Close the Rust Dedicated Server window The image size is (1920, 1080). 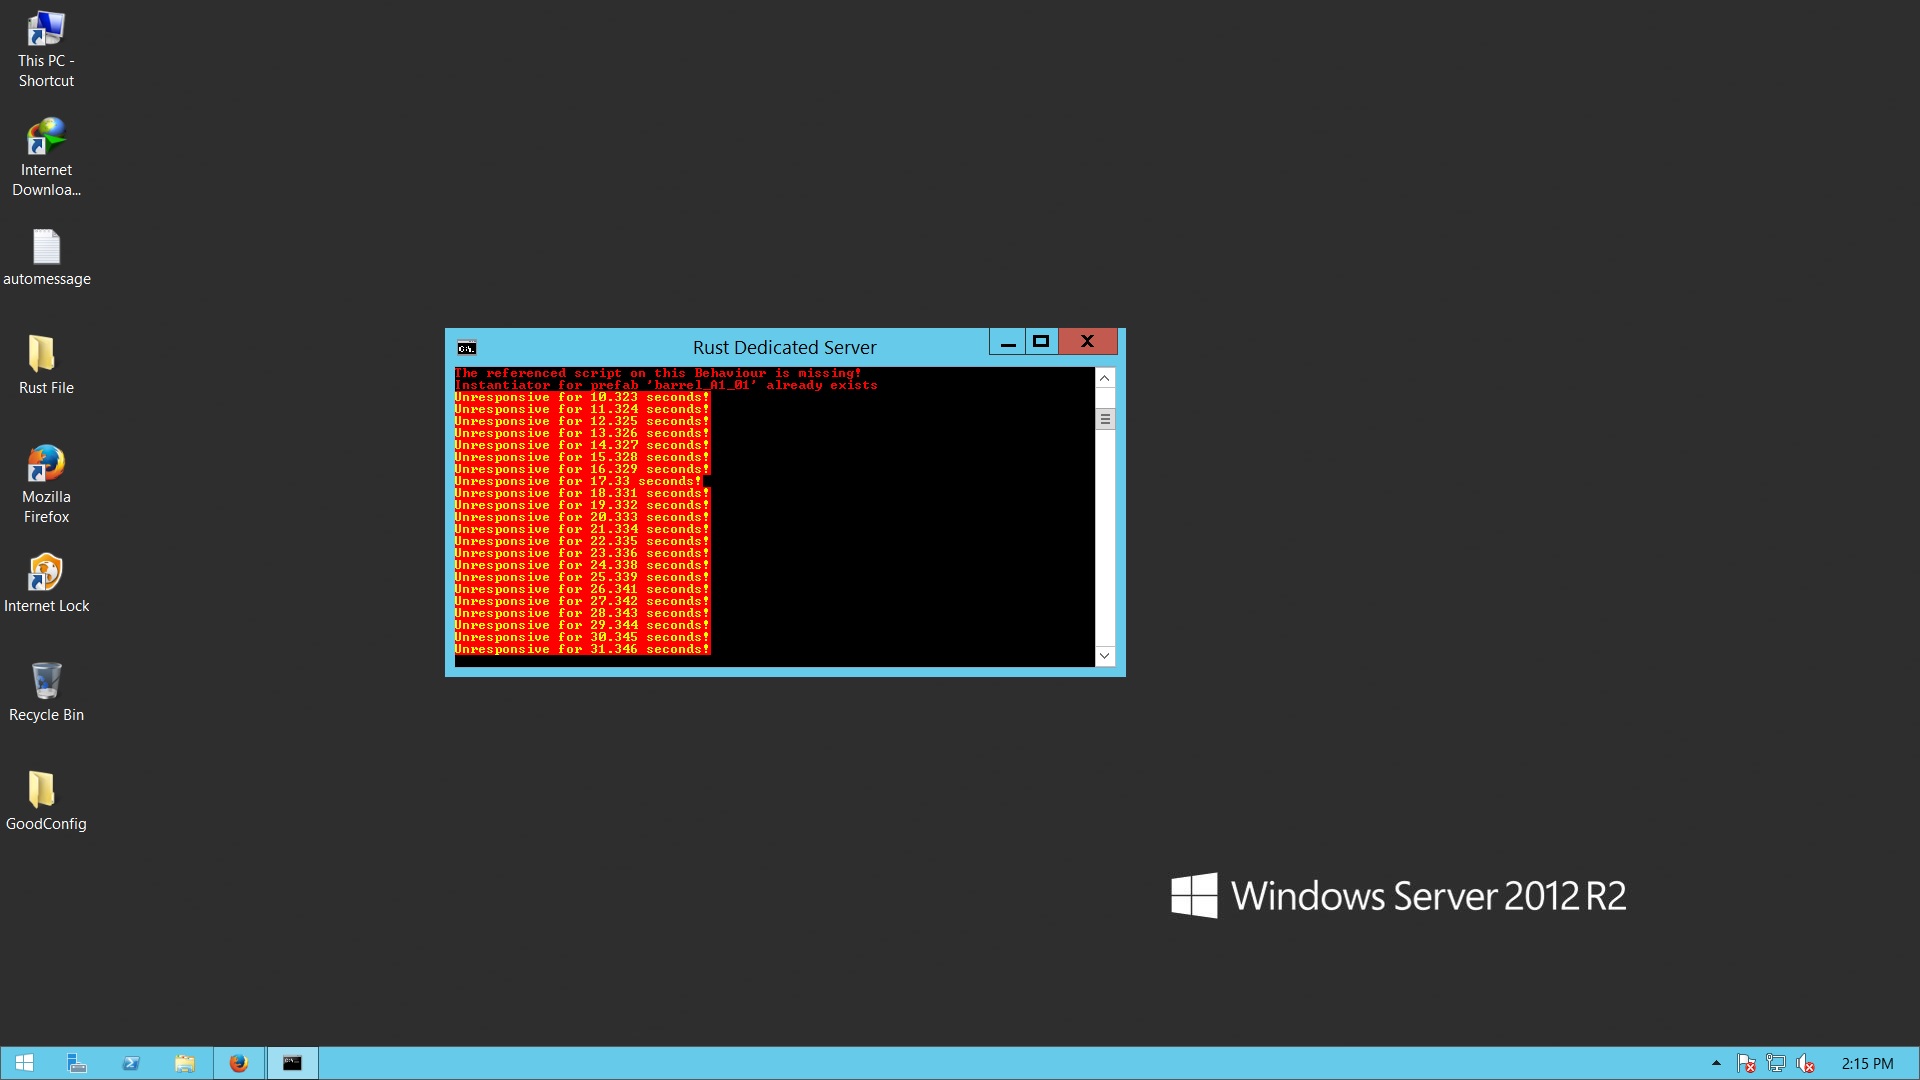[1087, 342]
